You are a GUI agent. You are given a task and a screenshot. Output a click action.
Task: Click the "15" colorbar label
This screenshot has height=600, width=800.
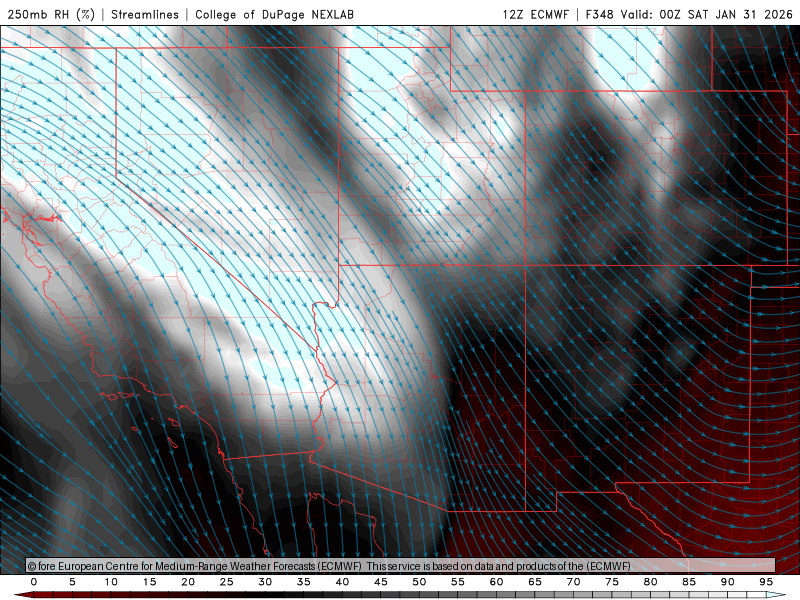point(149,582)
